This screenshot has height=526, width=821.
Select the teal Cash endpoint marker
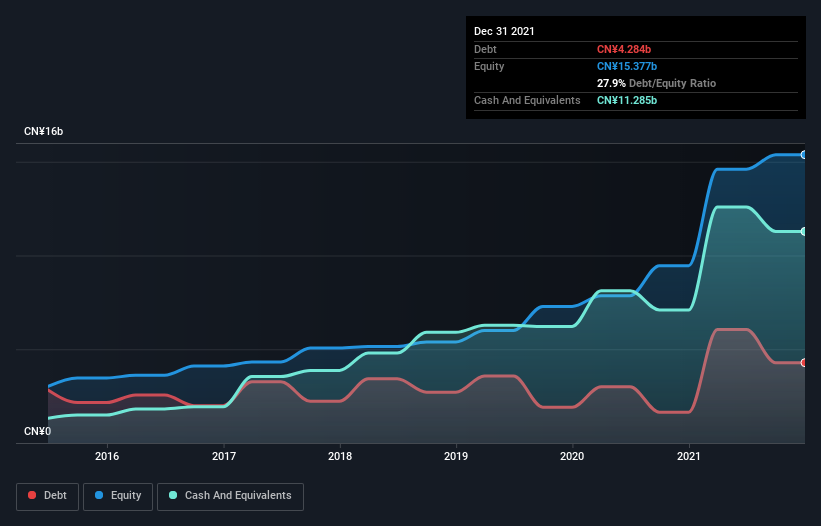pos(804,231)
